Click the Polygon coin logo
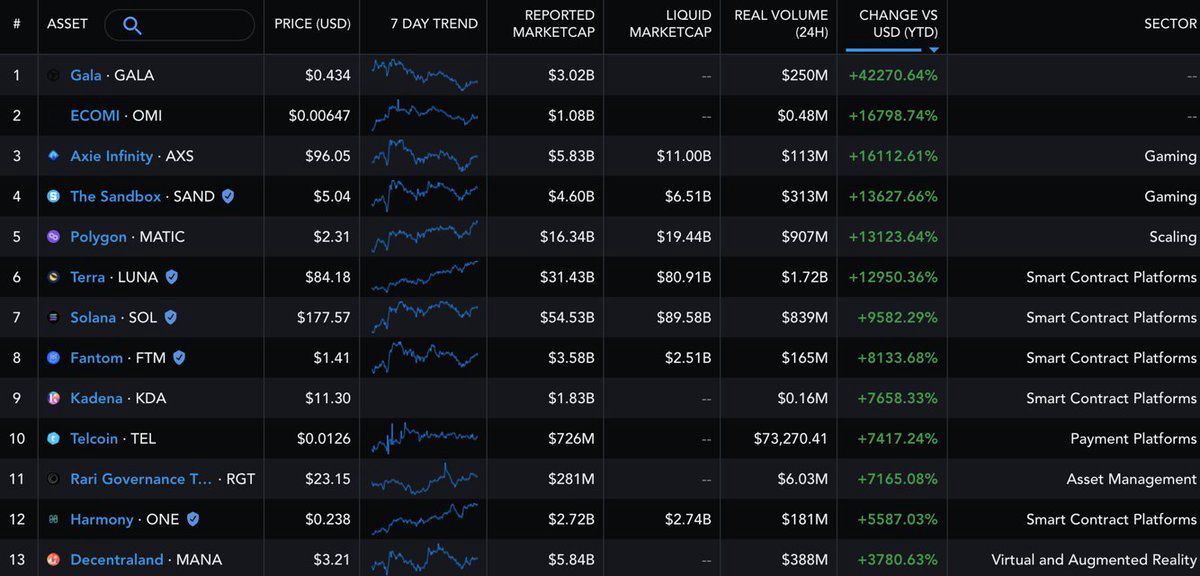The width and height of the screenshot is (1200, 576). coord(54,237)
